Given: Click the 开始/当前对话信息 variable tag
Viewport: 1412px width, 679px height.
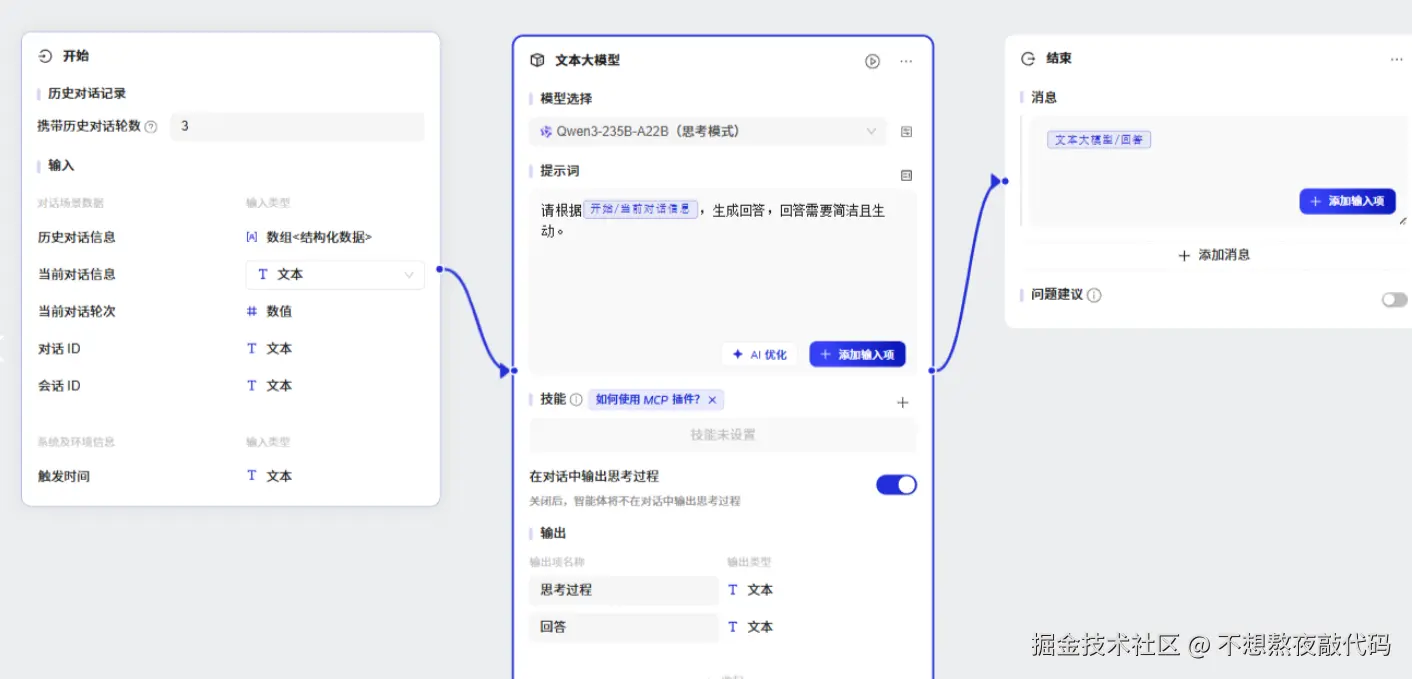Looking at the screenshot, I should 640,210.
